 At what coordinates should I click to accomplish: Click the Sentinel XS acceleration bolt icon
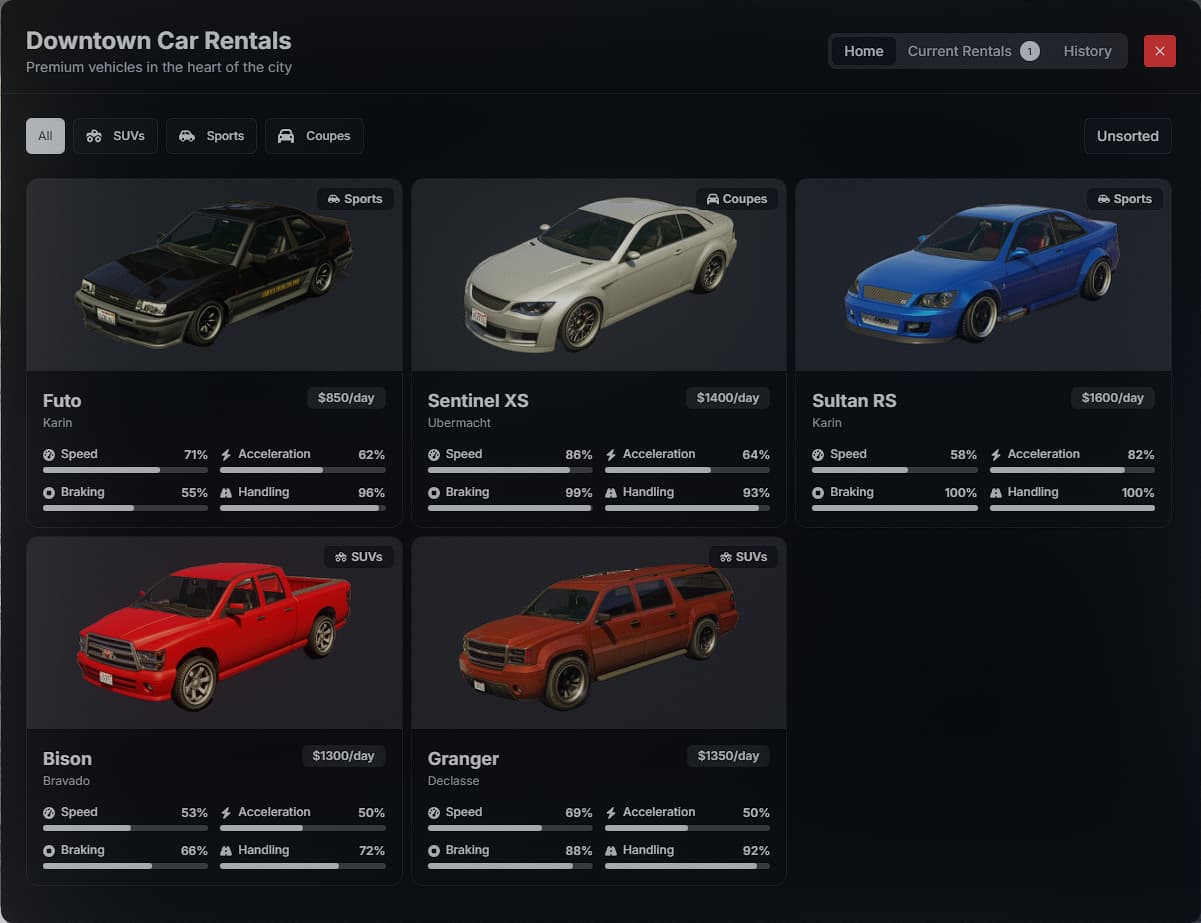611,455
